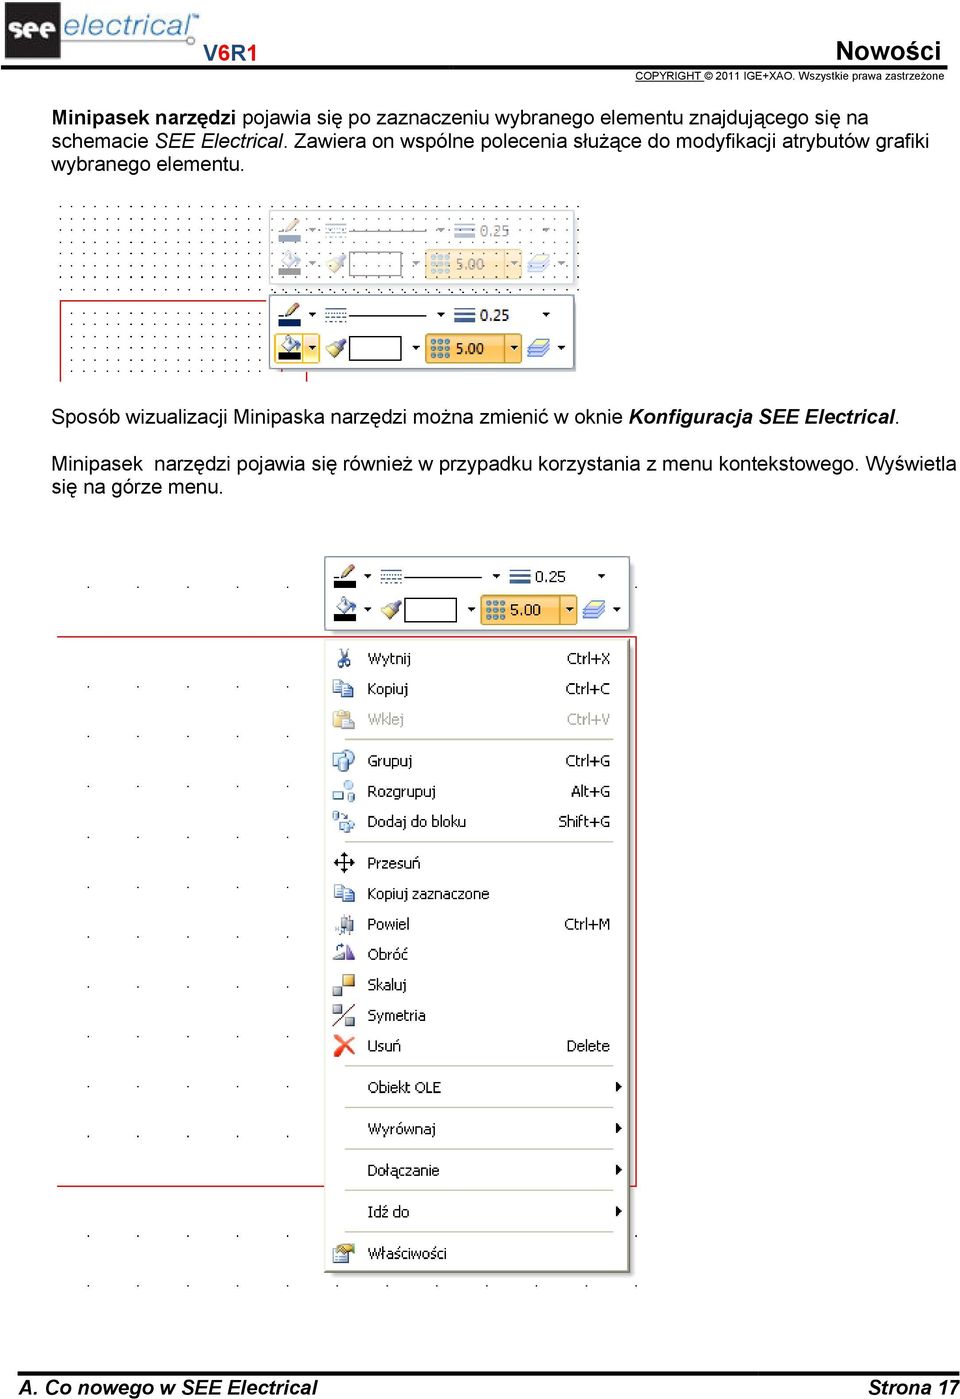
Task: Click line style icon in middle mini toolbar
Action: [x=336, y=315]
